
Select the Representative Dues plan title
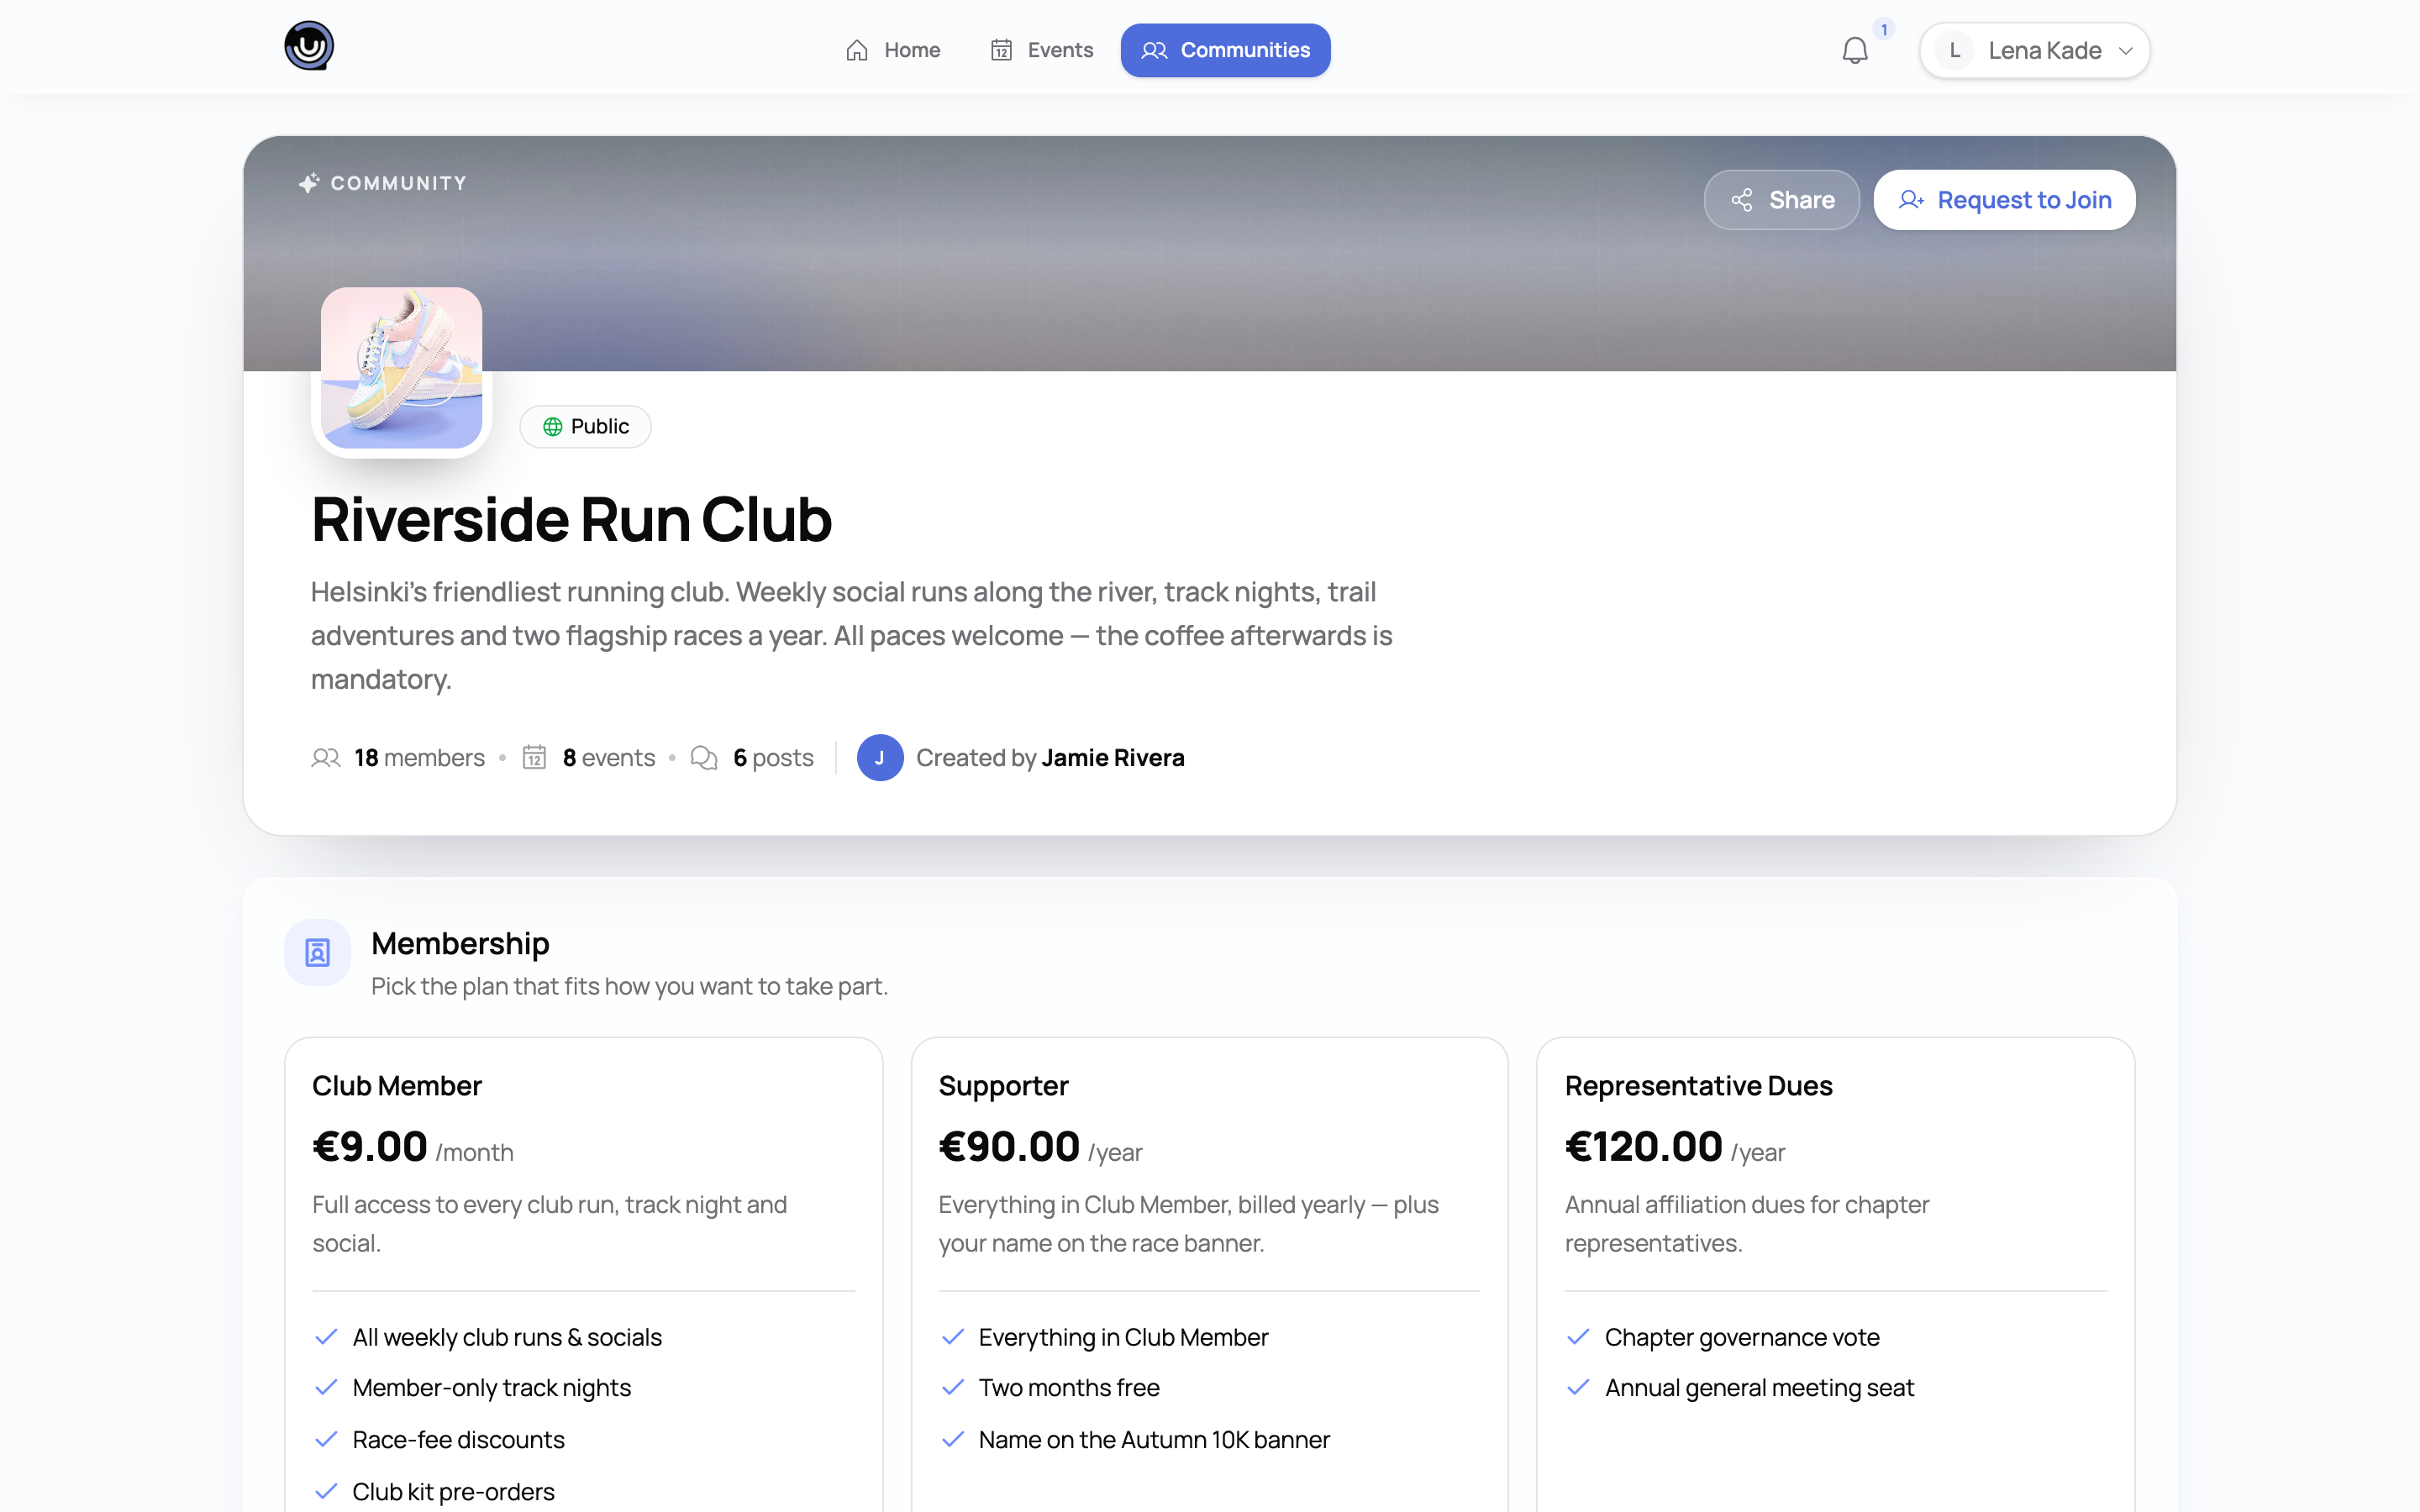click(x=1699, y=1086)
